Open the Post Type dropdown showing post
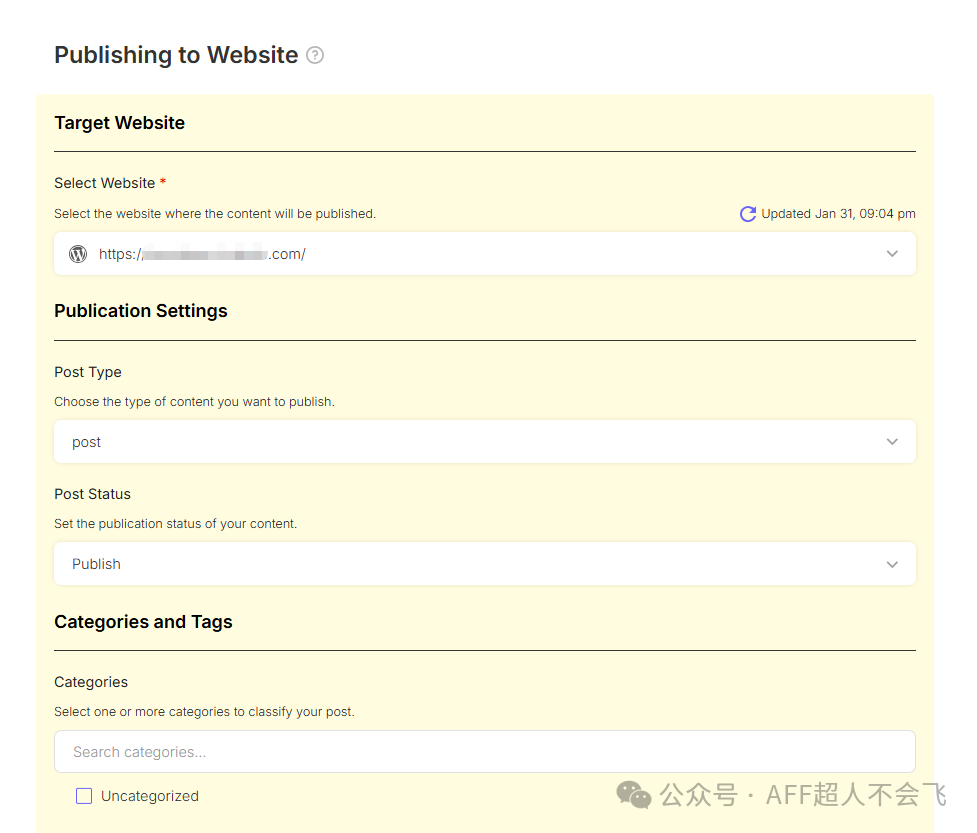This screenshot has height=833, width=977. pos(485,442)
